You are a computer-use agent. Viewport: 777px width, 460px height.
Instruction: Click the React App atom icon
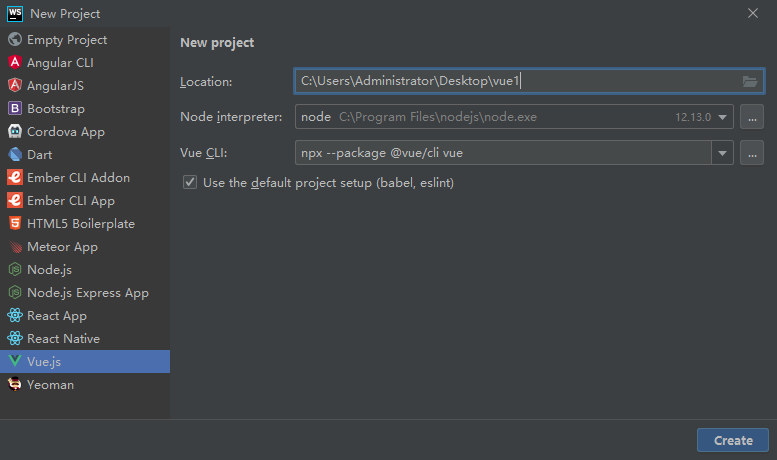pos(15,315)
